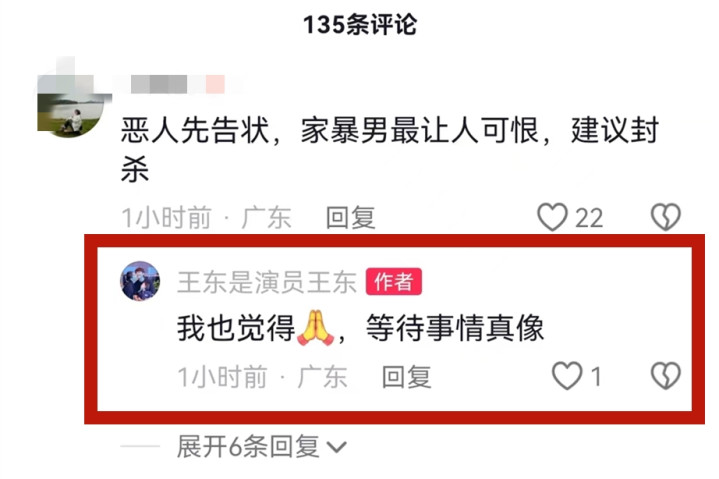
Task: Like the author's reply with heart icon
Action: point(567,376)
